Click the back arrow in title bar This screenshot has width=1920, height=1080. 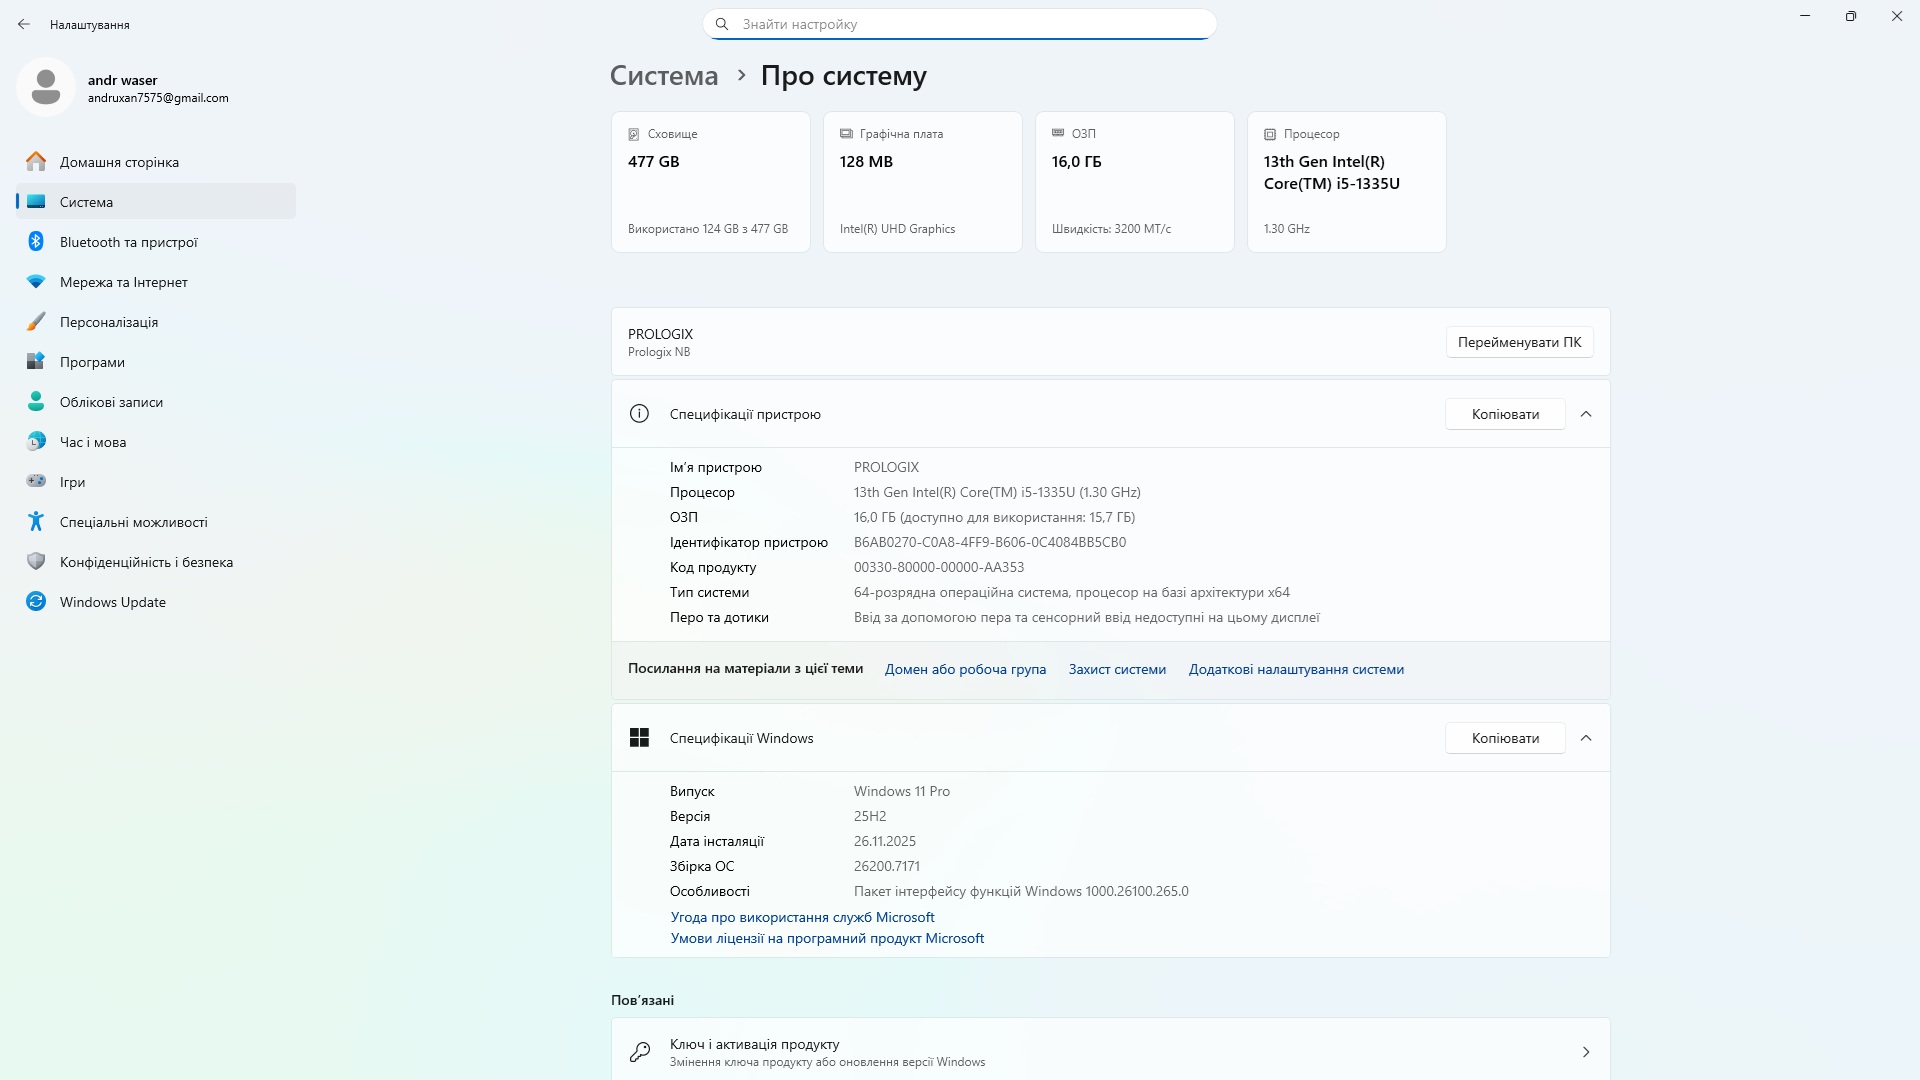point(24,24)
